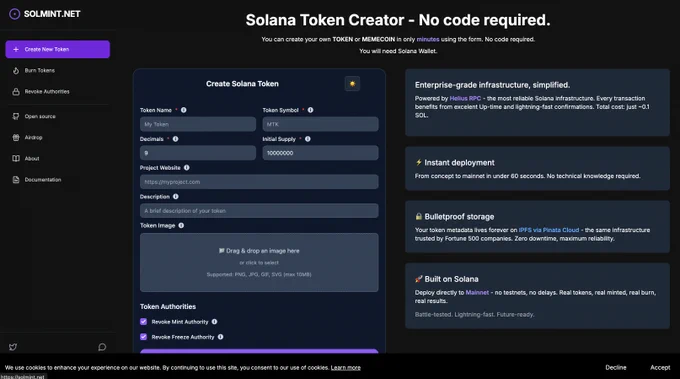Viewport: 680px width, 379px height.
Task: Click info icon next to Description
Action: point(176,197)
